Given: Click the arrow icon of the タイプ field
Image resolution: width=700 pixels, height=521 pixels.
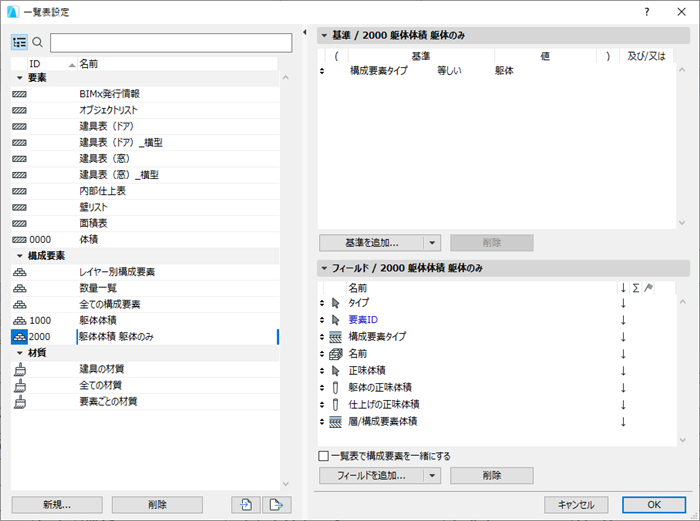Looking at the screenshot, I should [x=336, y=303].
